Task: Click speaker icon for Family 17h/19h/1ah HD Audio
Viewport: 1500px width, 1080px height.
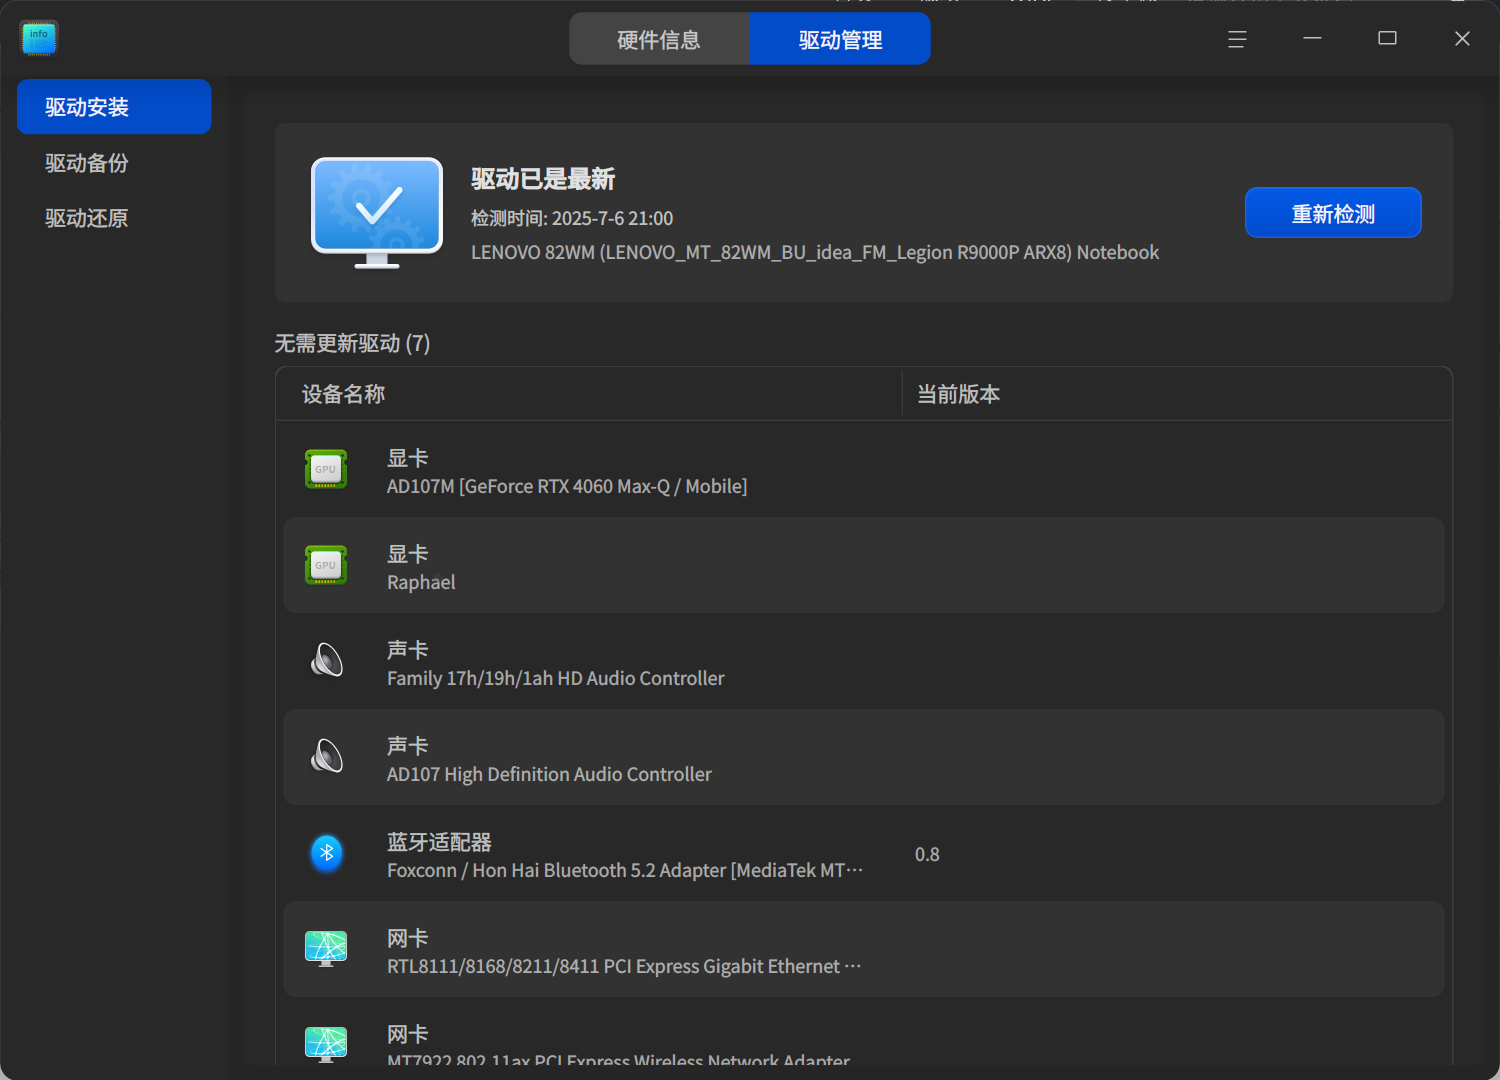Action: pos(326,660)
